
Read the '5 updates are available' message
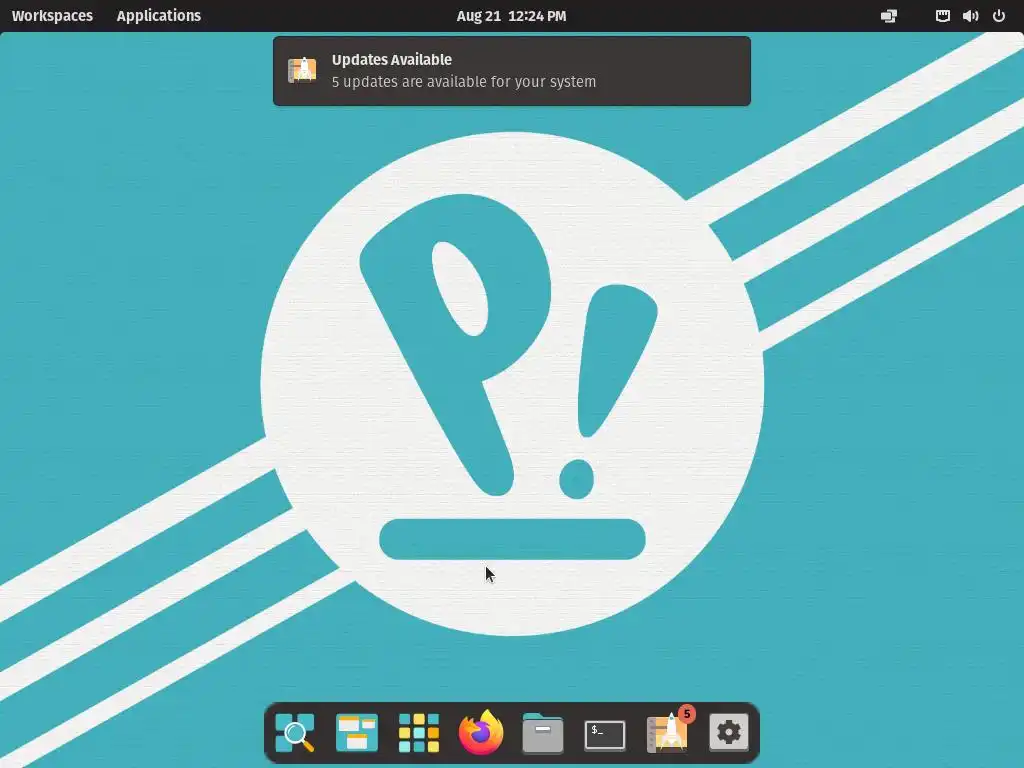pyautogui.click(x=464, y=82)
